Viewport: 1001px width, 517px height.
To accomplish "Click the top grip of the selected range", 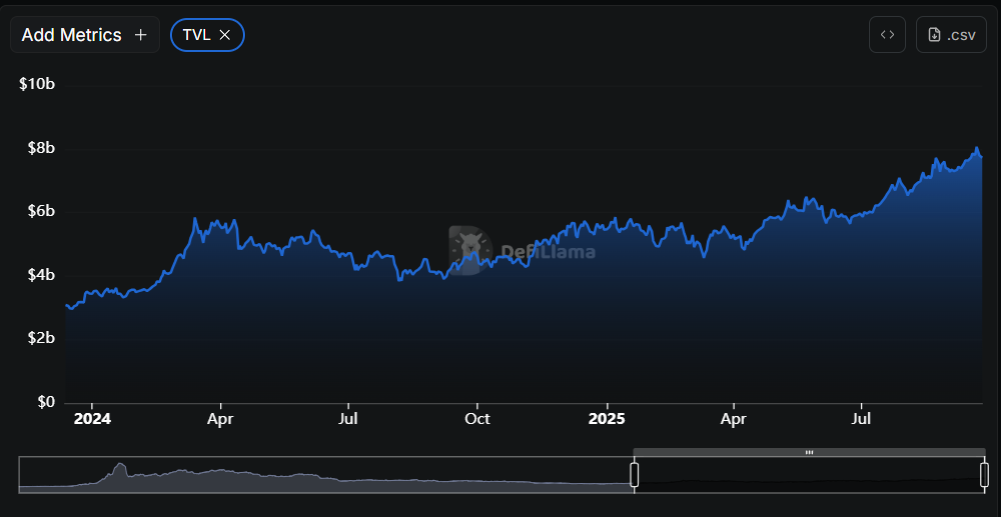I will 809,453.
